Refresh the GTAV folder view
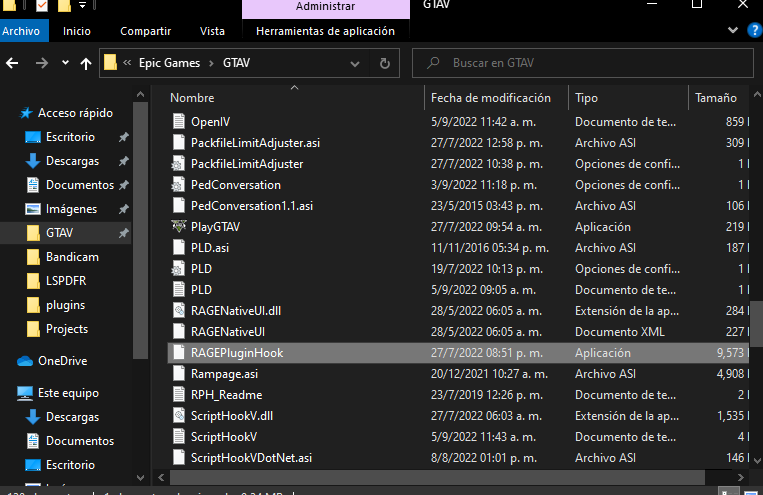 (385, 63)
